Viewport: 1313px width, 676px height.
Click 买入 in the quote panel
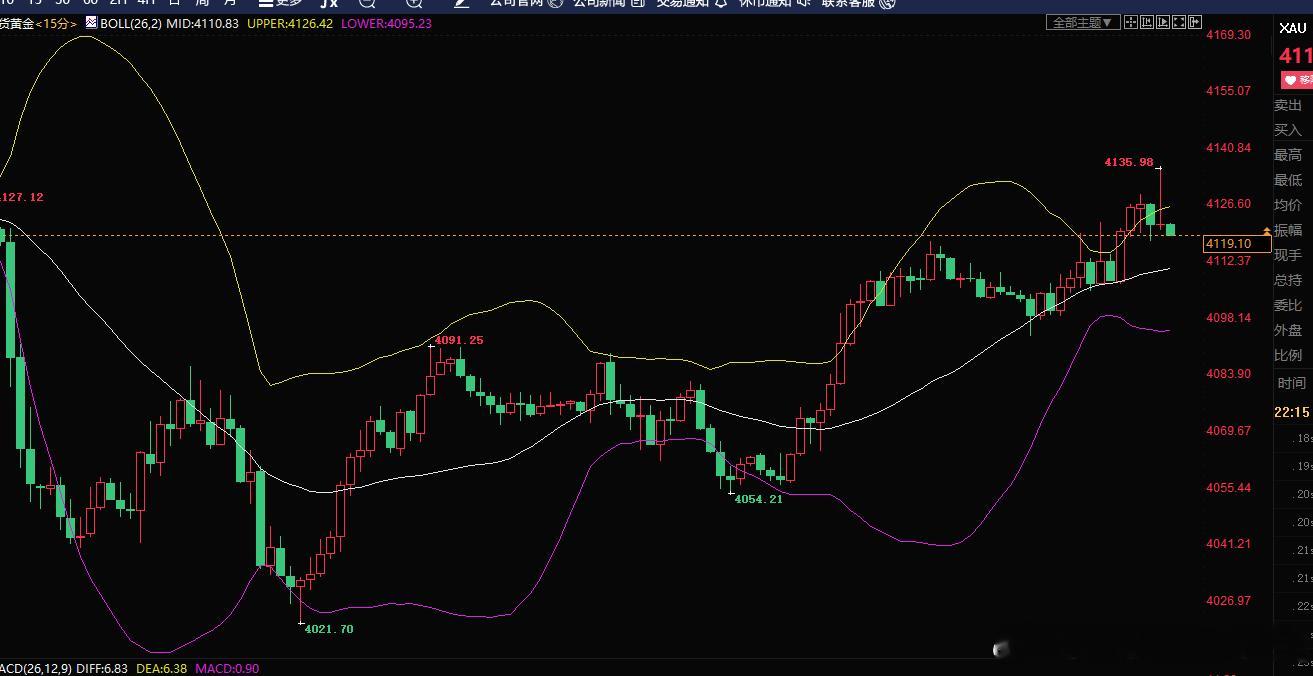click(x=1288, y=130)
